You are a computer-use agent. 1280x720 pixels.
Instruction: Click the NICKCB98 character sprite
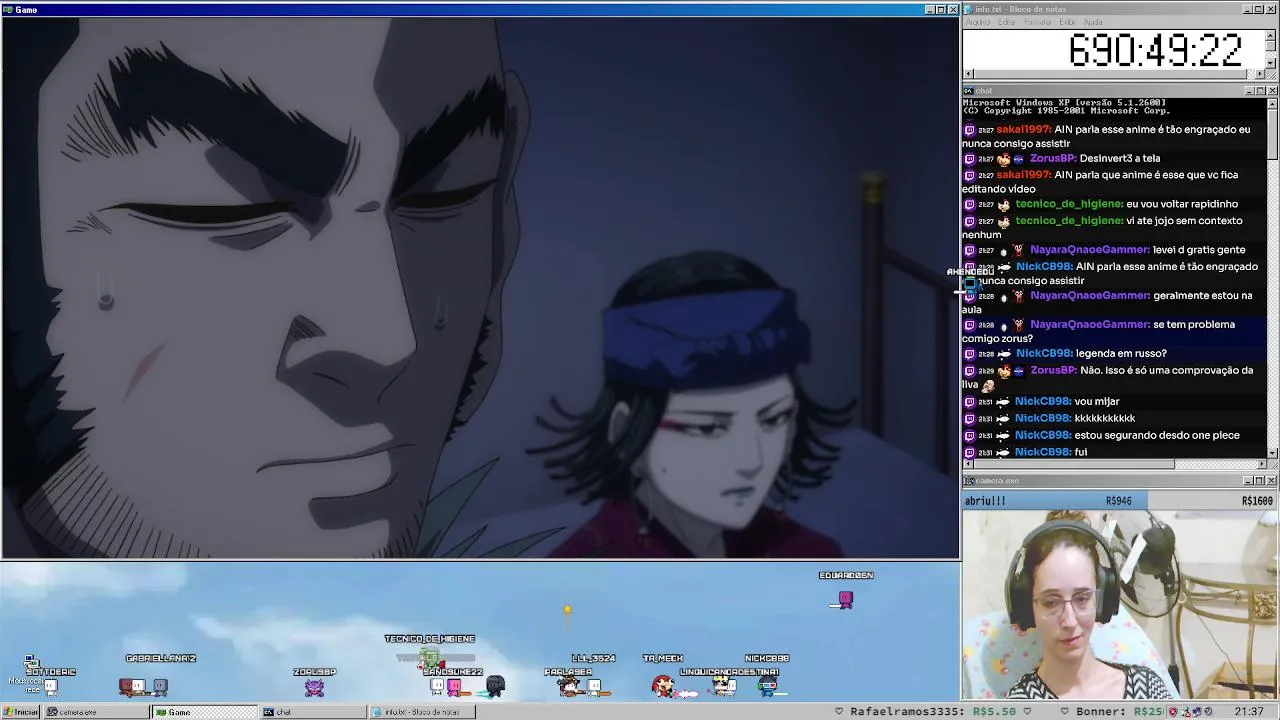(768, 685)
